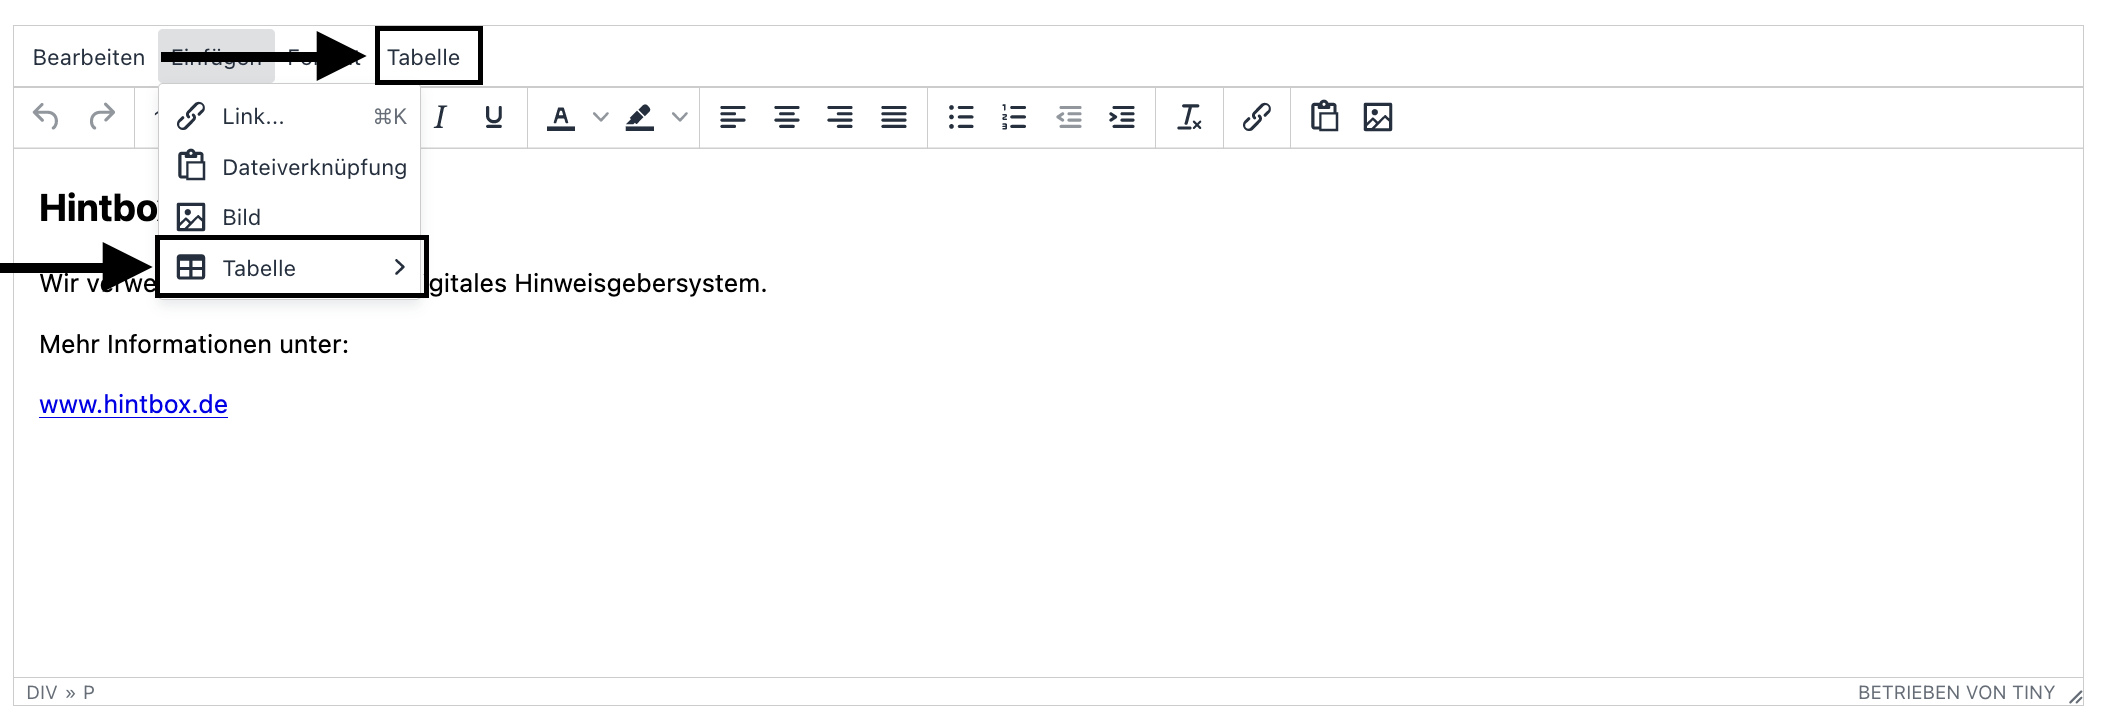Image resolution: width=2104 pixels, height=722 pixels.
Task: Click the DIV element in status path
Action: [42, 692]
